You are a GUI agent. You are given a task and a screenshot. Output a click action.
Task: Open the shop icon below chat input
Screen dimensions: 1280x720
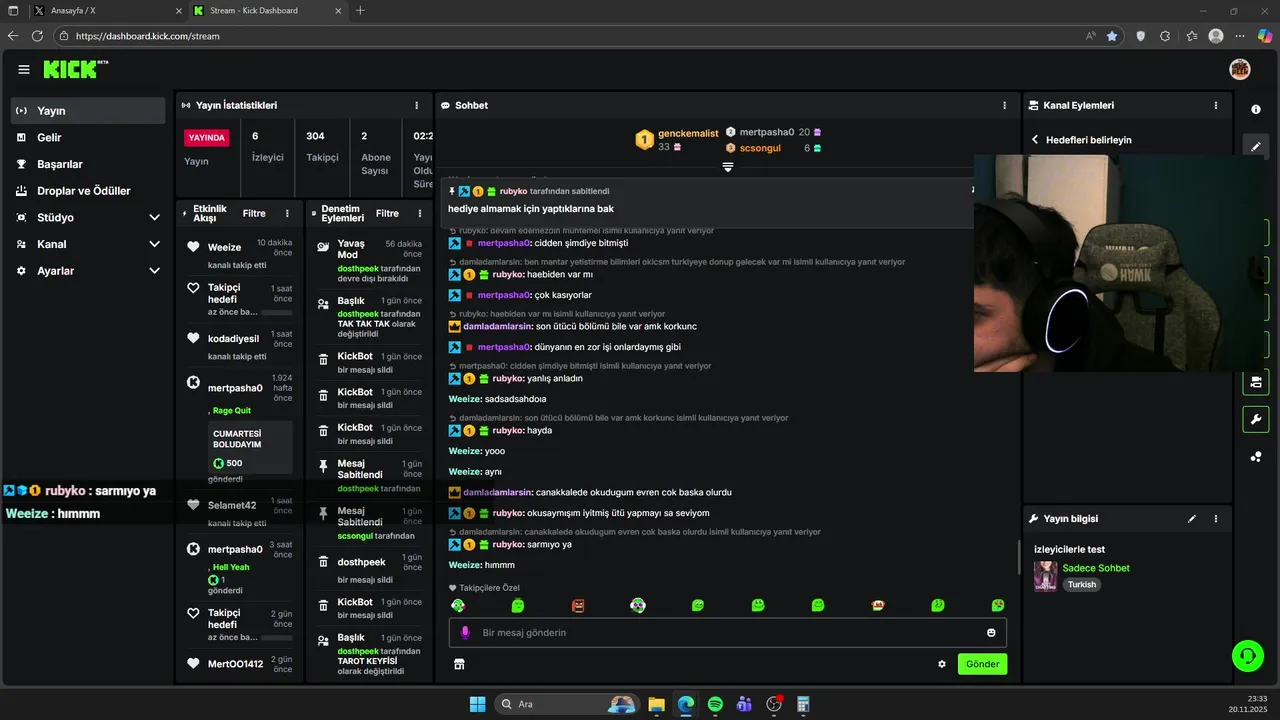pos(459,664)
